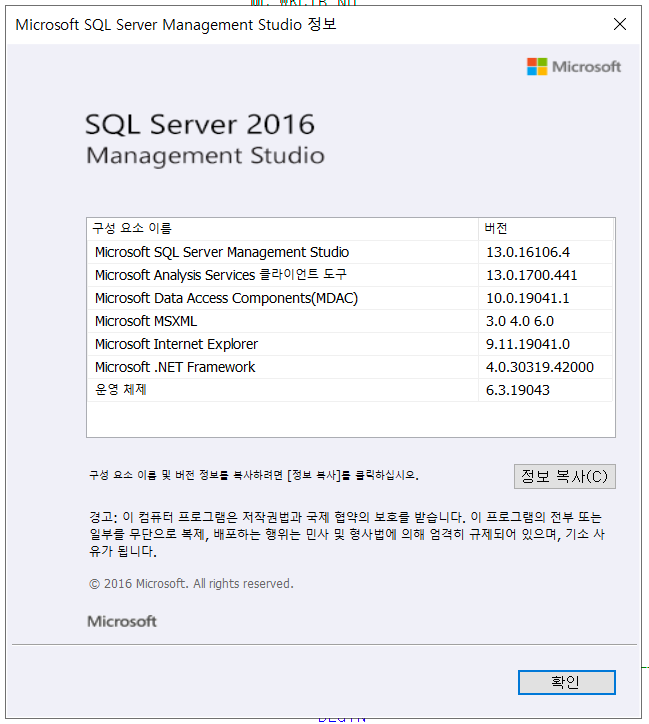This screenshot has height=724, width=649.
Task: Close the Management Studio 정보 dialog
Action: 619,24
